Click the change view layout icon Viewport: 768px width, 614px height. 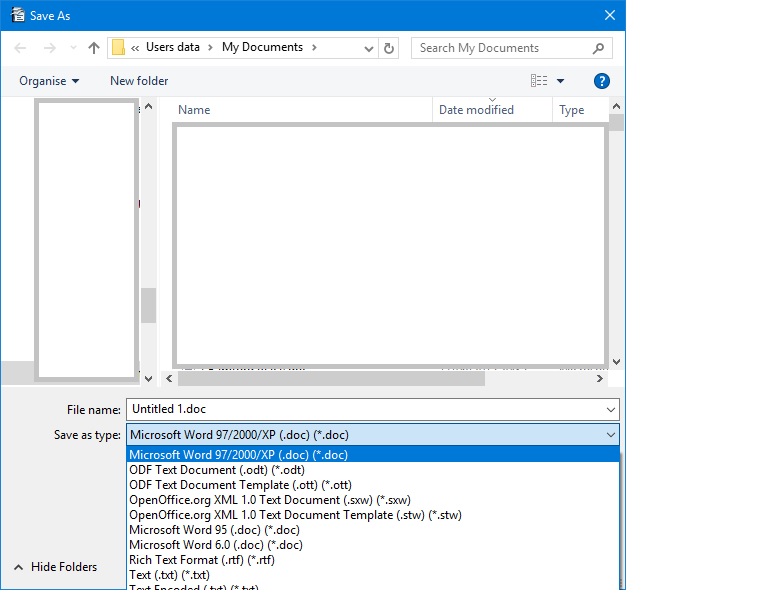tap(539, 81)
